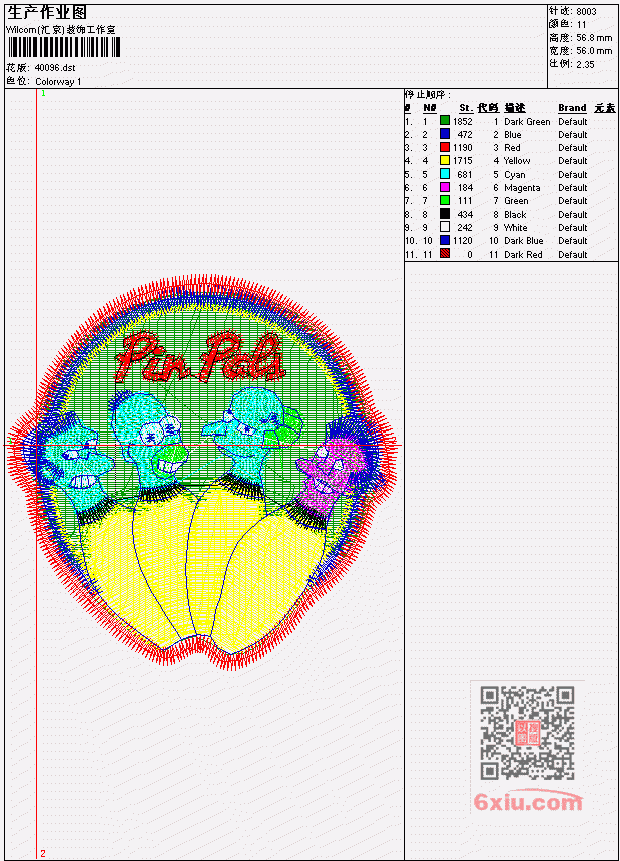Screen dimensions: 620x861
Task: Click the scale value '2.35'
Action: (585, 64)
